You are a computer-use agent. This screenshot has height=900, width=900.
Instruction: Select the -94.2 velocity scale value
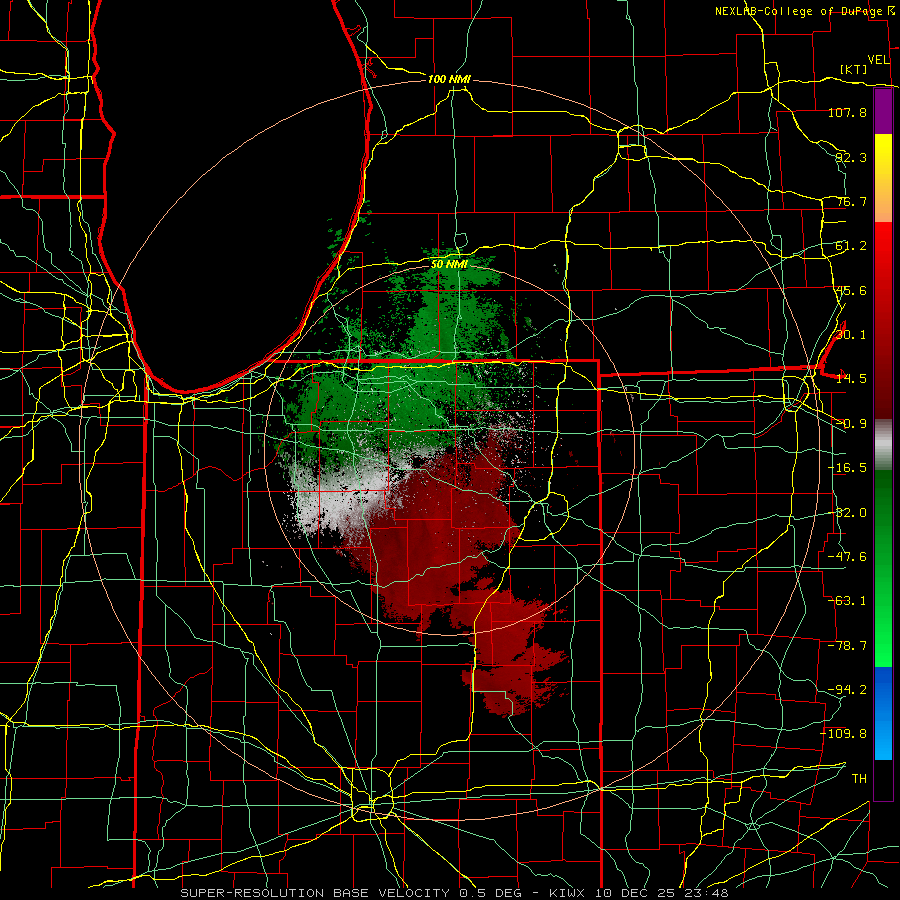click(847, 690)
